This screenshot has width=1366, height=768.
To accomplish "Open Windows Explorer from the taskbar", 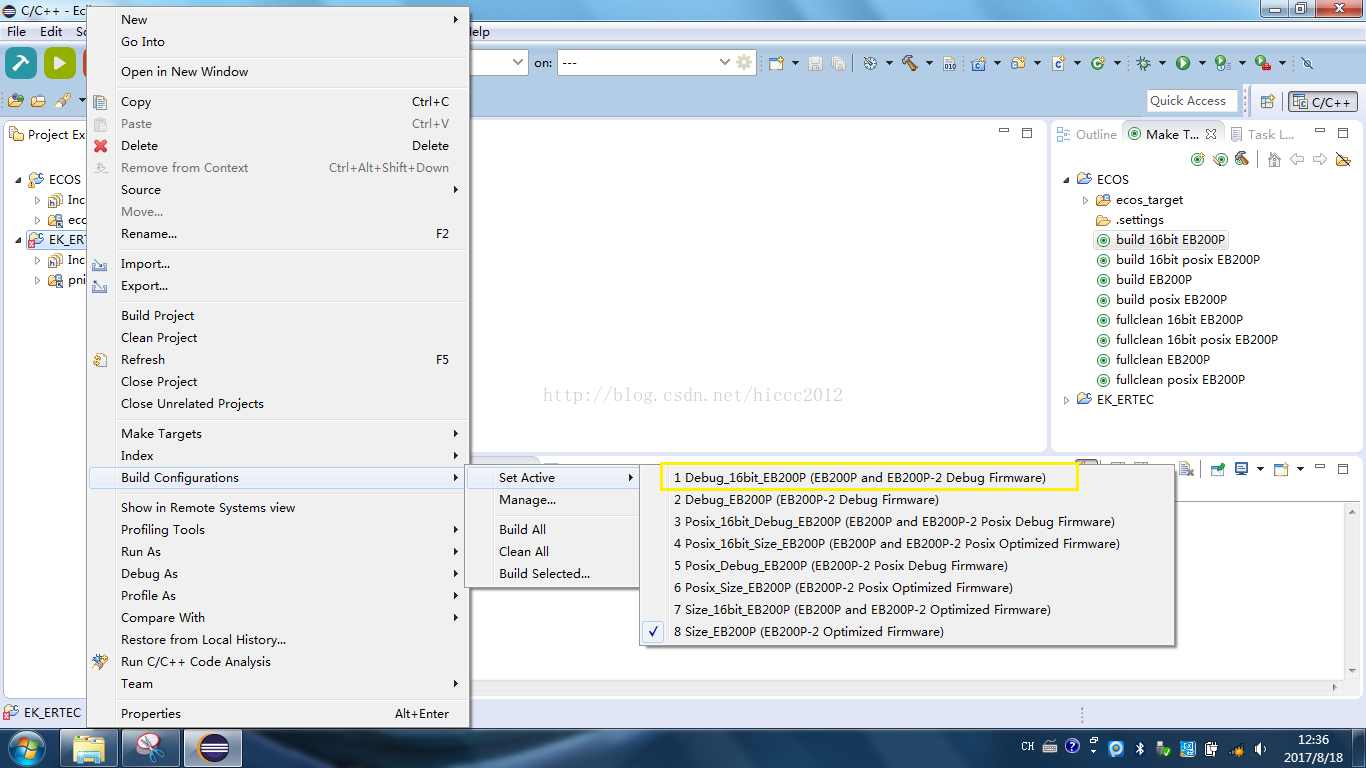I will (90, 747).
